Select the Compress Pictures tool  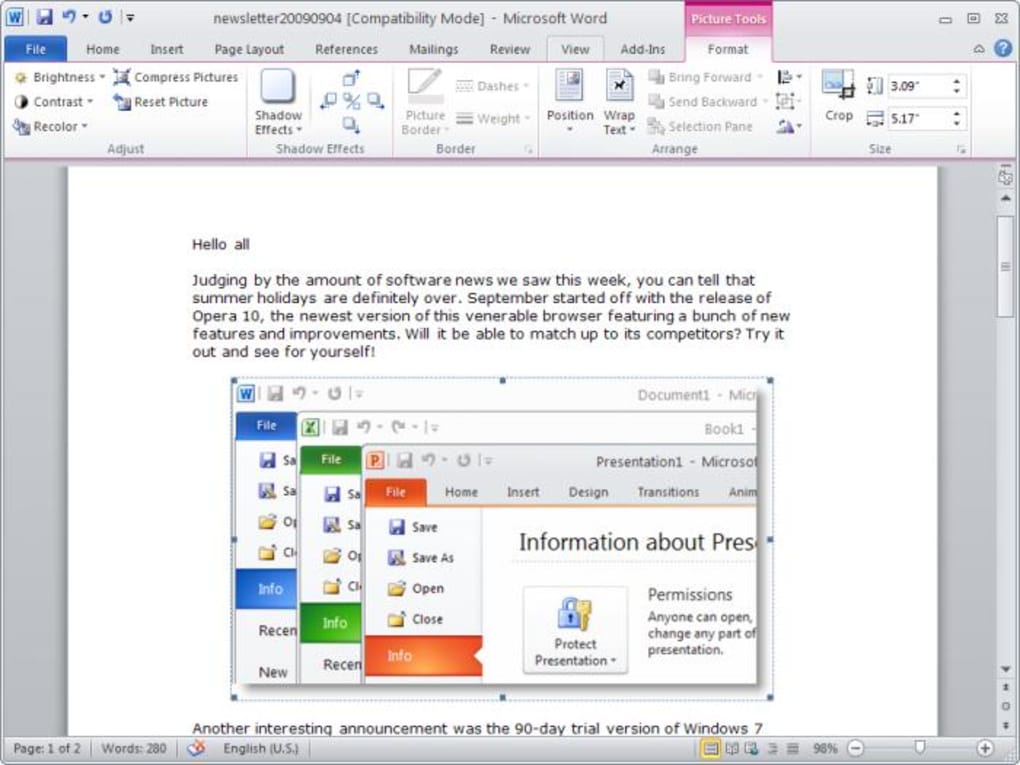[x=176, y=76]
